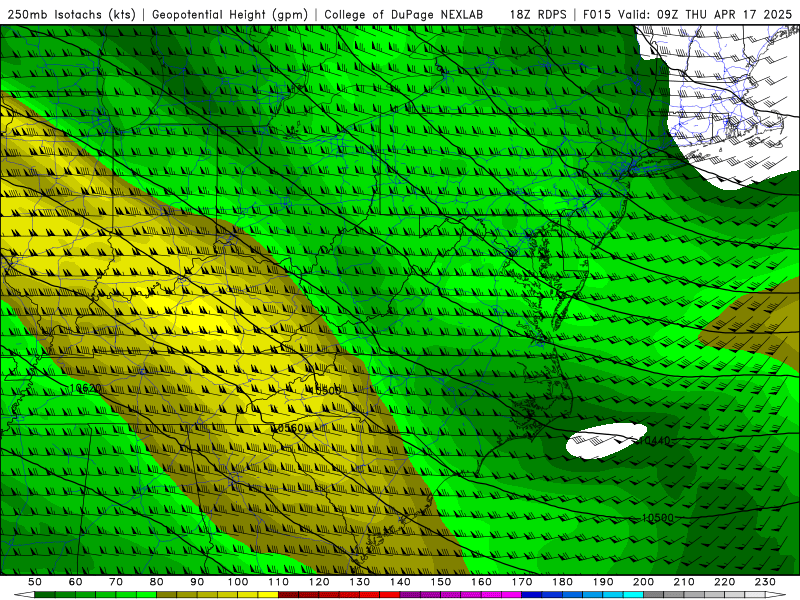This screenshot has height=600, width=800.
Task: Select the dark green swatch under the 50 label
Action: [44, 595]
